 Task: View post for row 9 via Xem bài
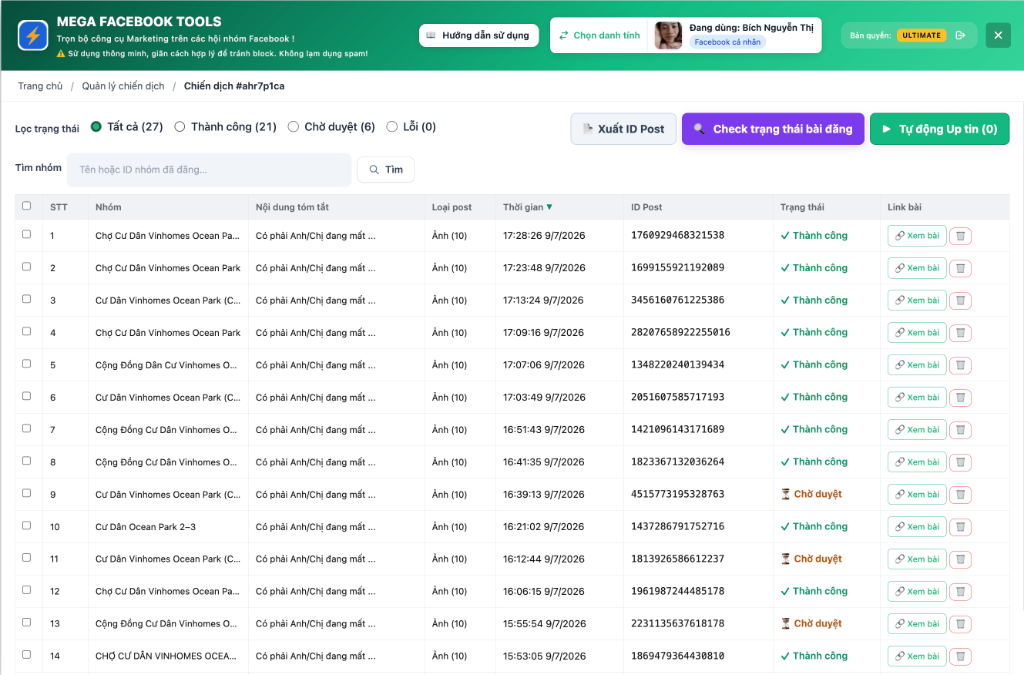[917, 495]
